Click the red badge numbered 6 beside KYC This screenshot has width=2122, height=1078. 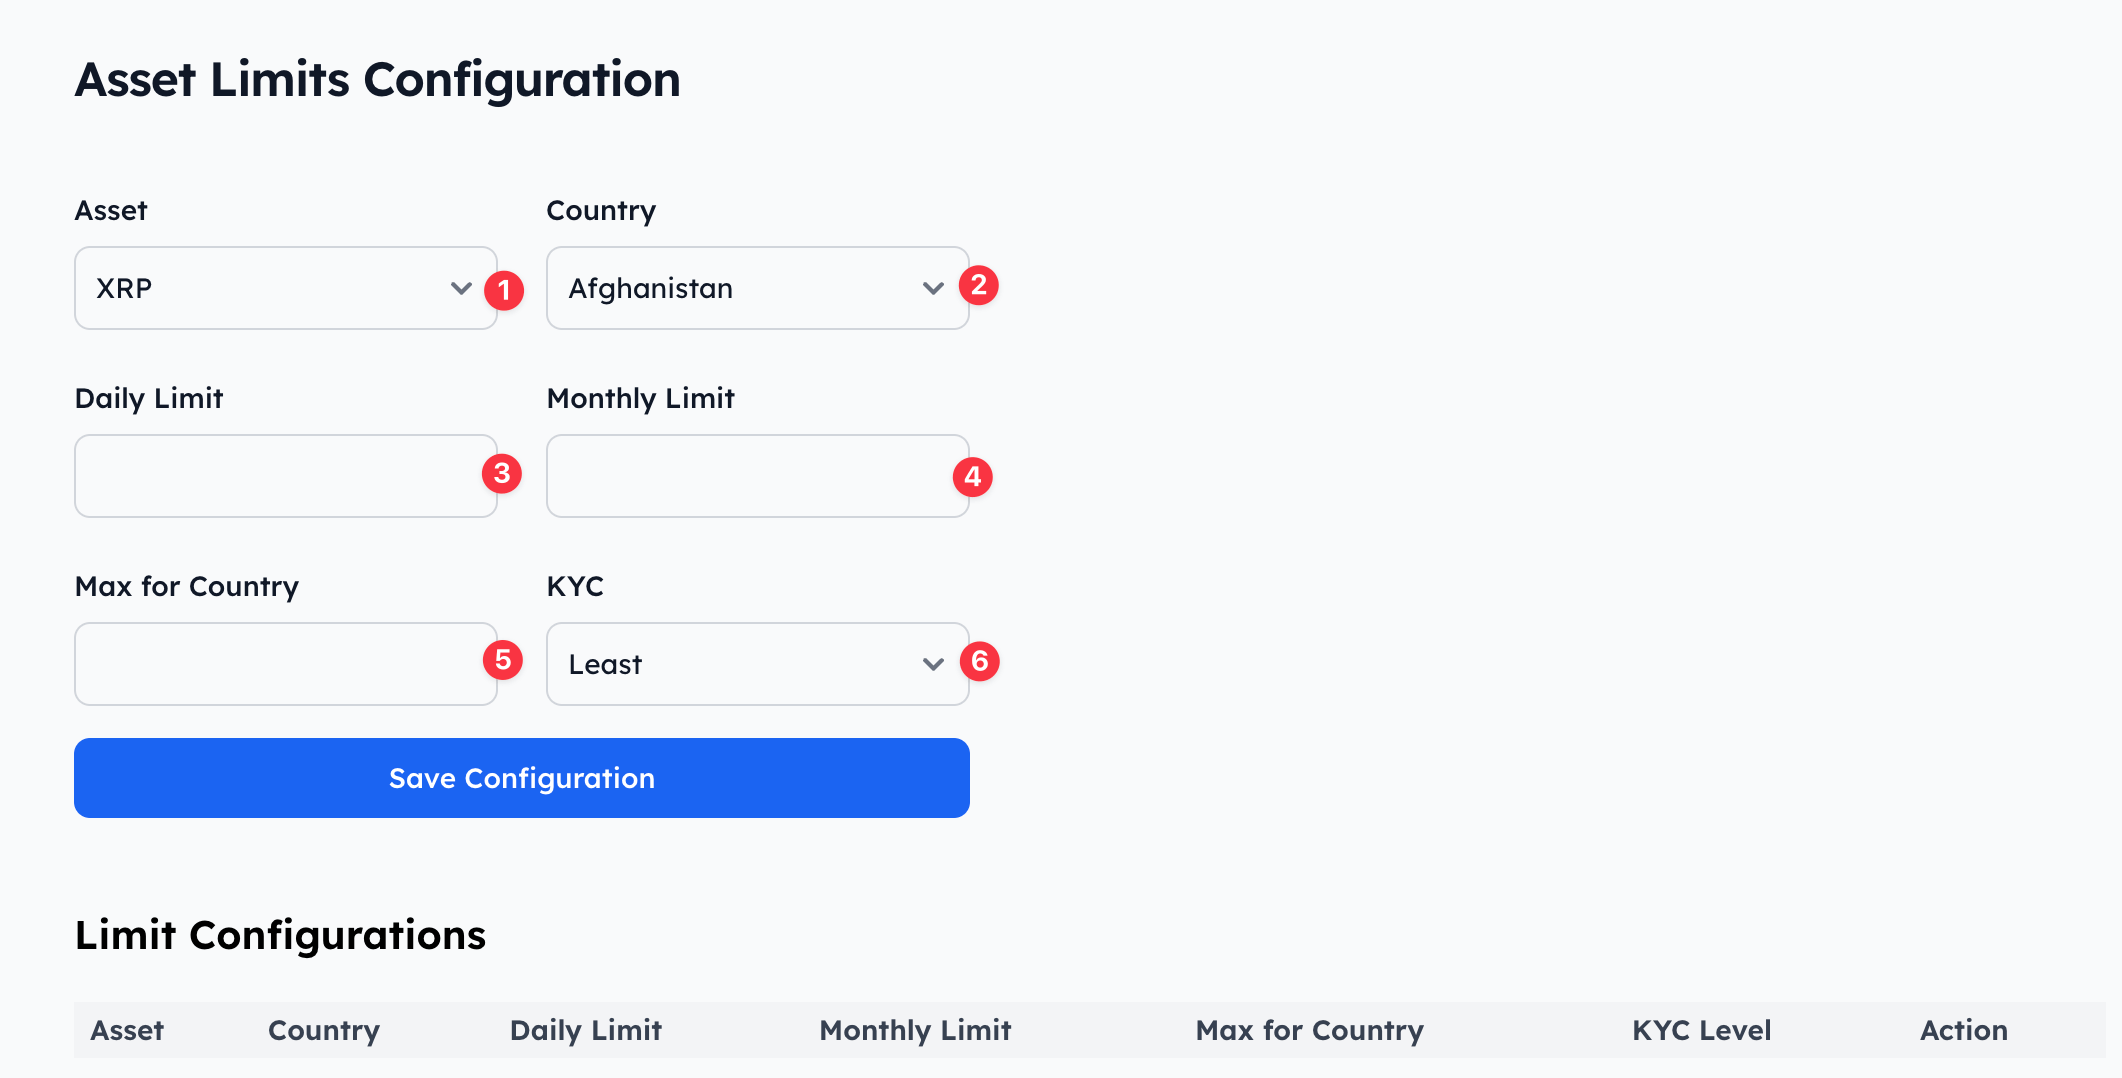point(981,661)
